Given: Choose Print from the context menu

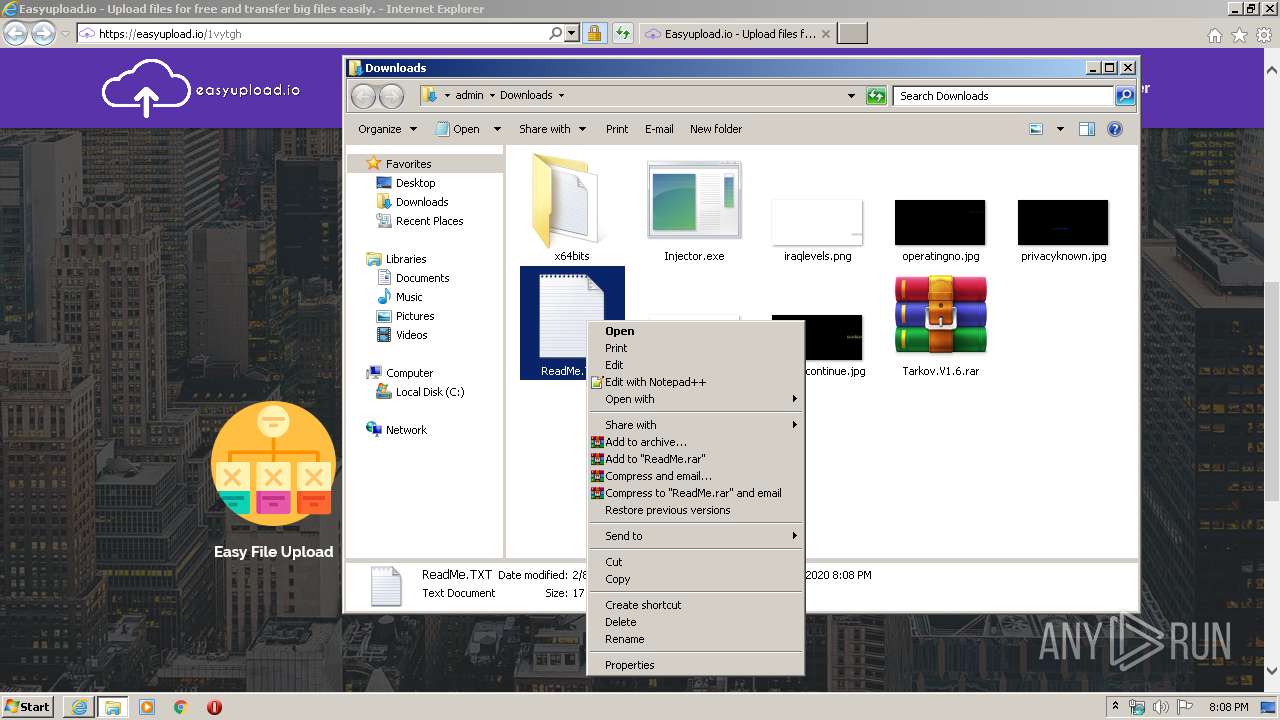Looking at the screenshot, I should click(695, 348).
